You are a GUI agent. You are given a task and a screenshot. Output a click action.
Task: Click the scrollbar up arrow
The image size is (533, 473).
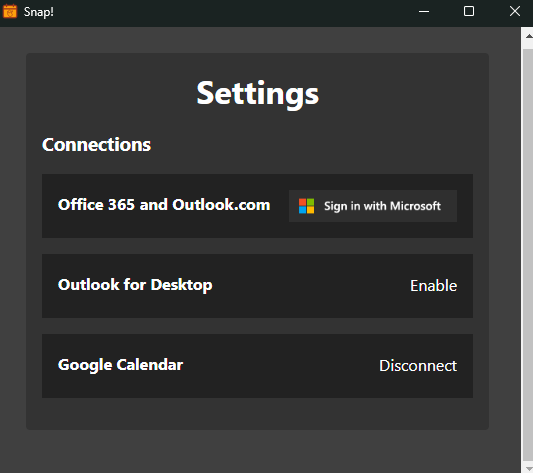coord(528,36)
